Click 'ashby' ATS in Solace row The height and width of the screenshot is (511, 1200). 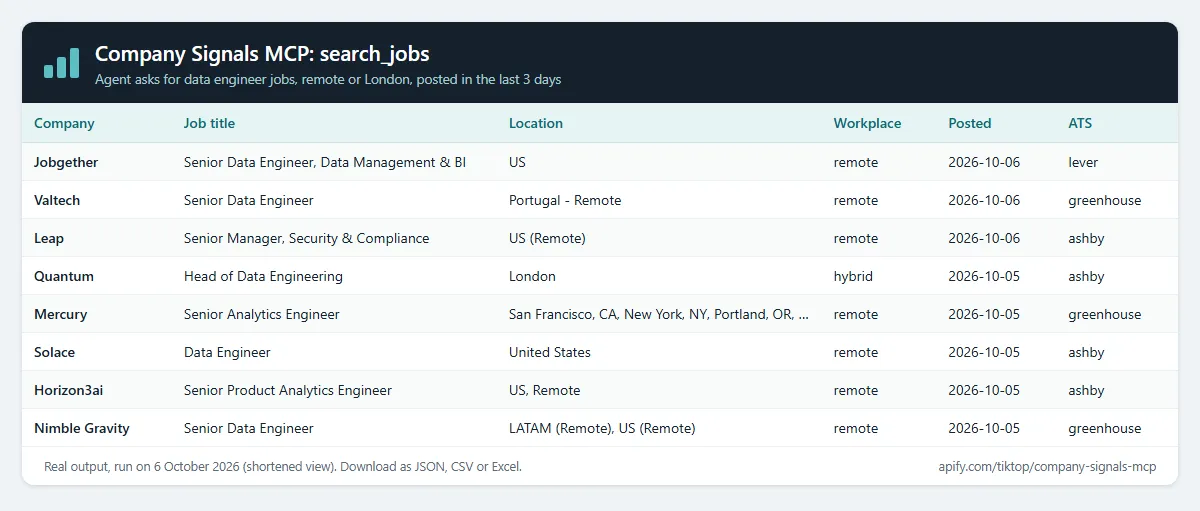click(x=1086, y=352)
